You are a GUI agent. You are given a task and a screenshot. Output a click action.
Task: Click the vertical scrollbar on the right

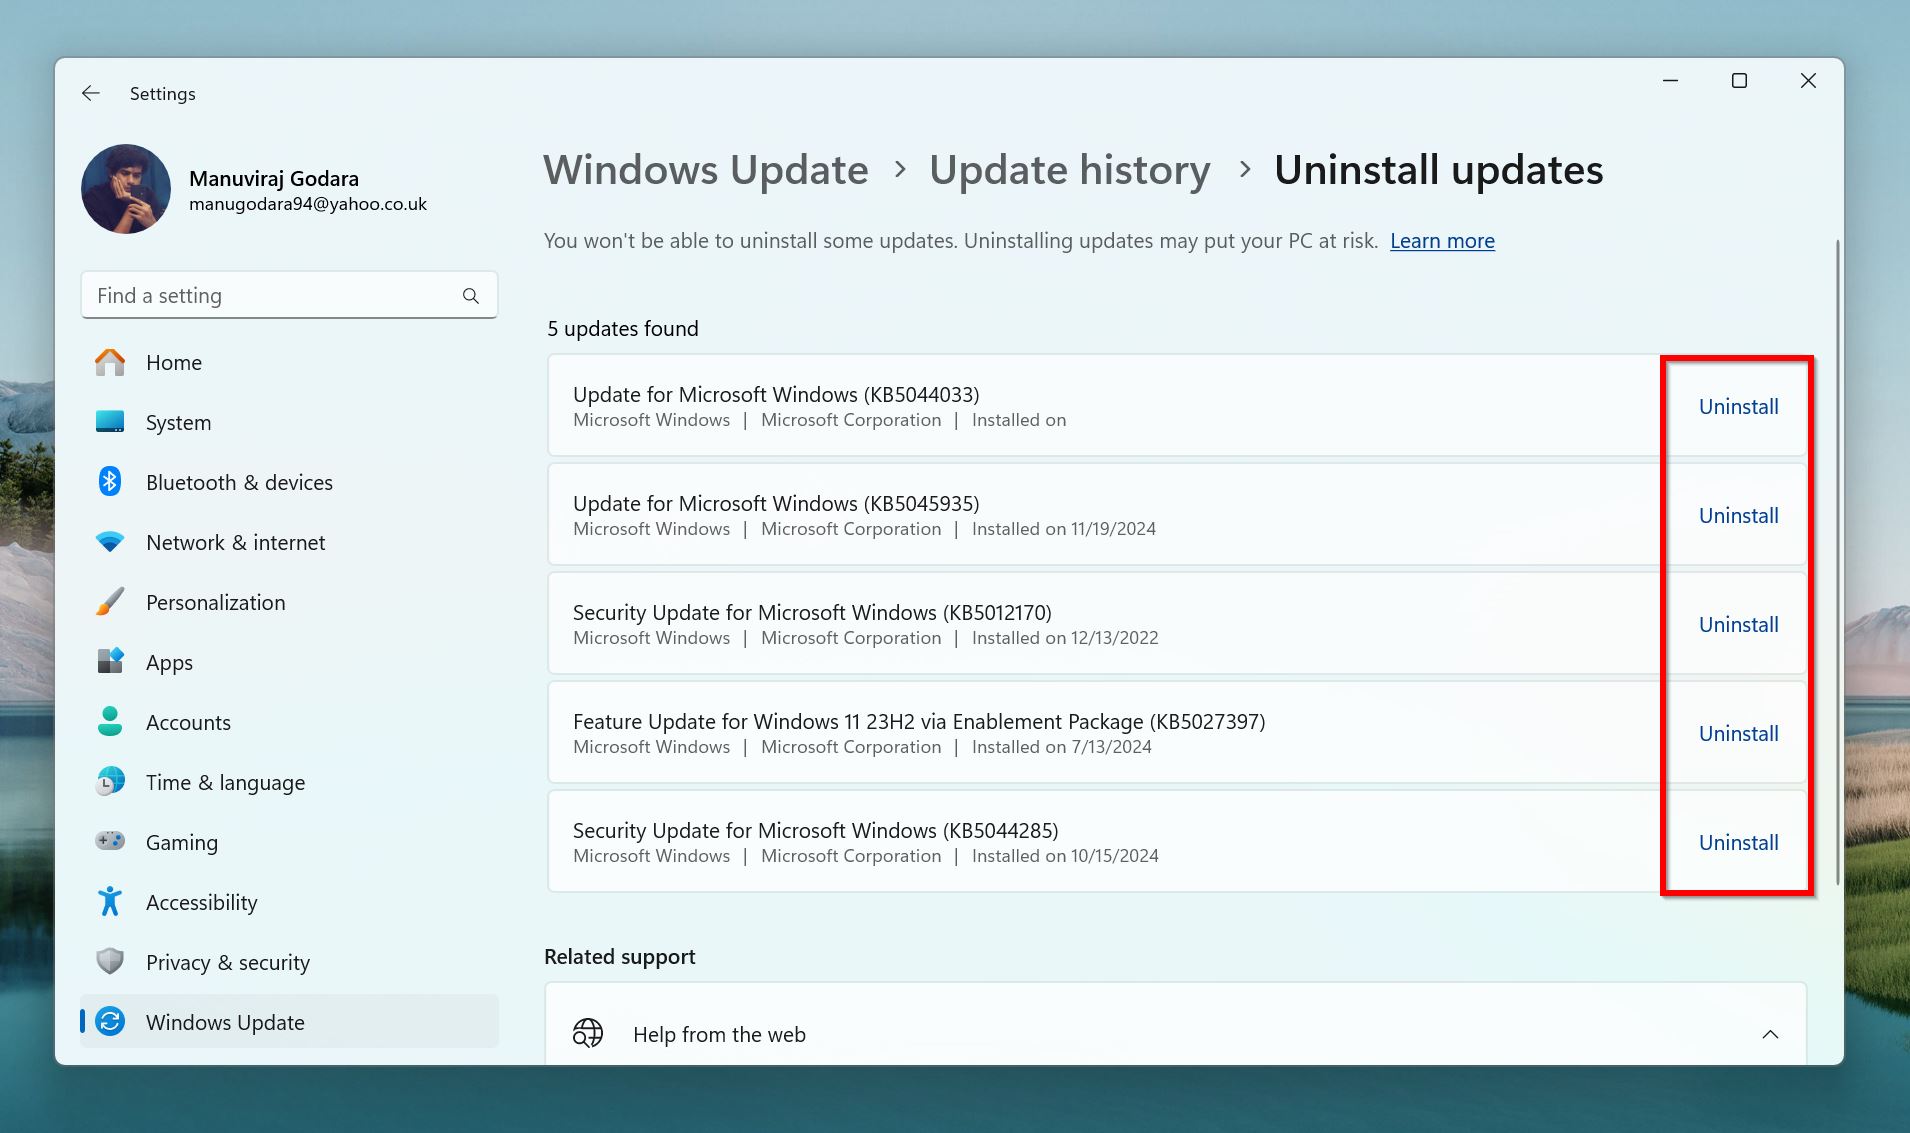pyautogui.click(x=1836, y=562)
